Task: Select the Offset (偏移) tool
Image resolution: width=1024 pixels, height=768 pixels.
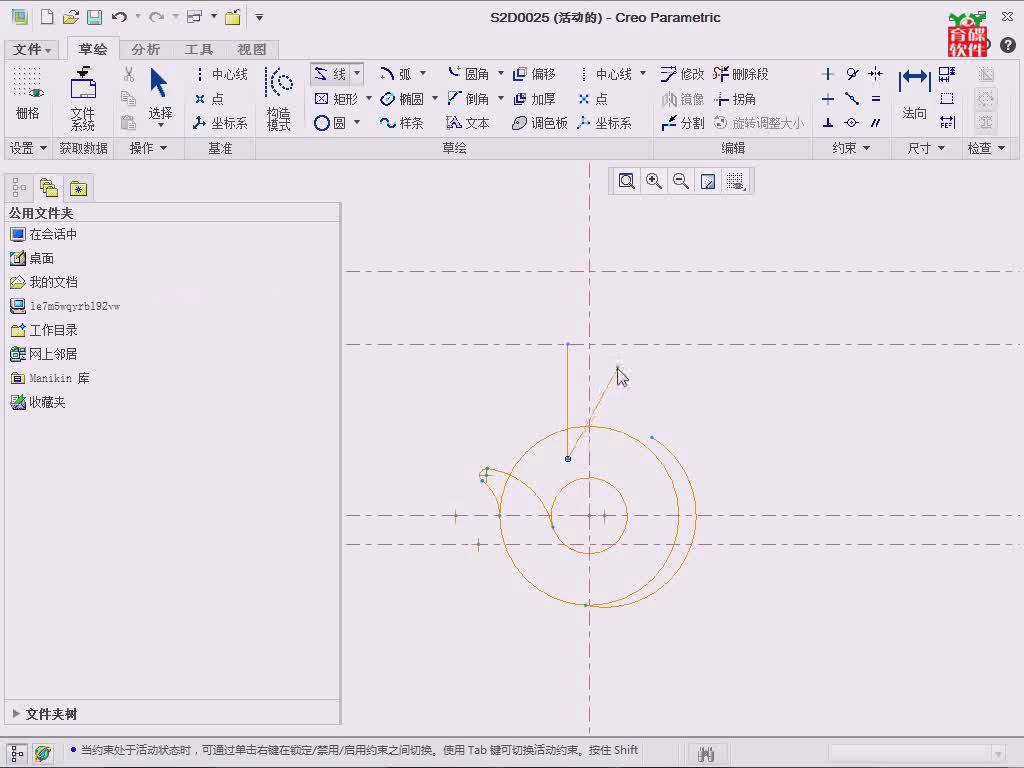Action: (534, 74)
